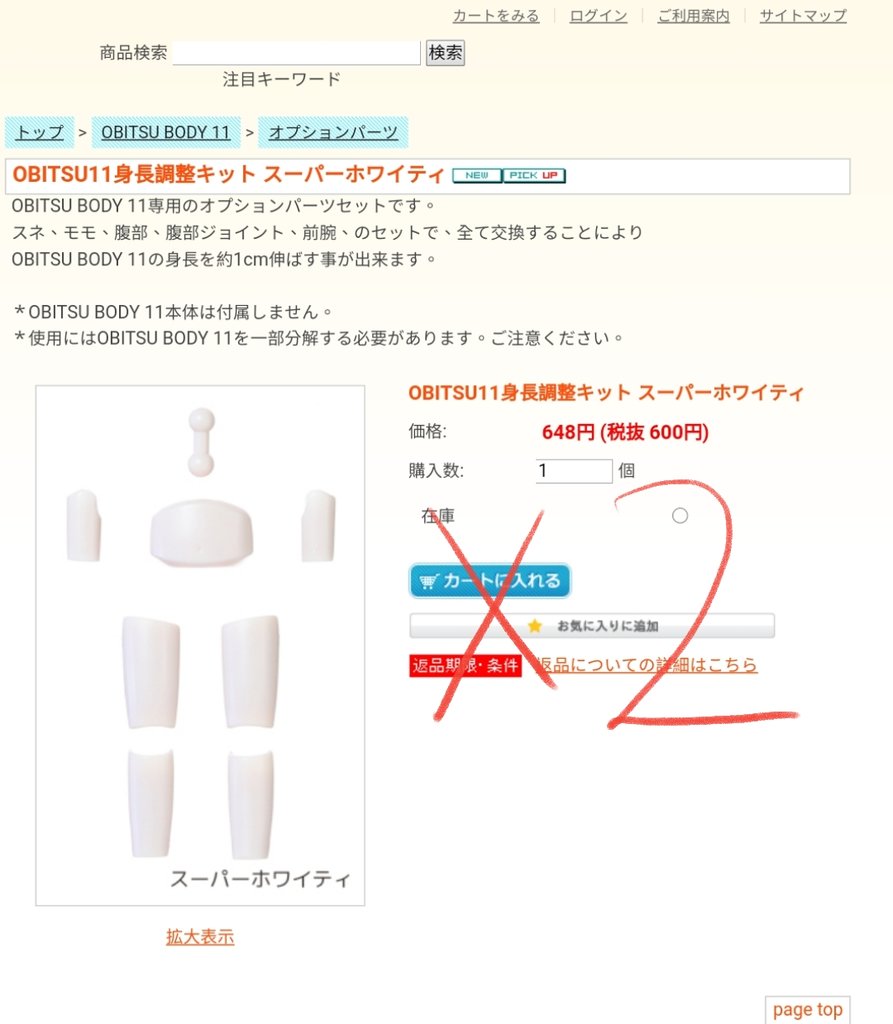The height and width of the screenshot is (1024, 893).
Task: Go to オプションパーツ breadcrumb
Action: [333, 133]
